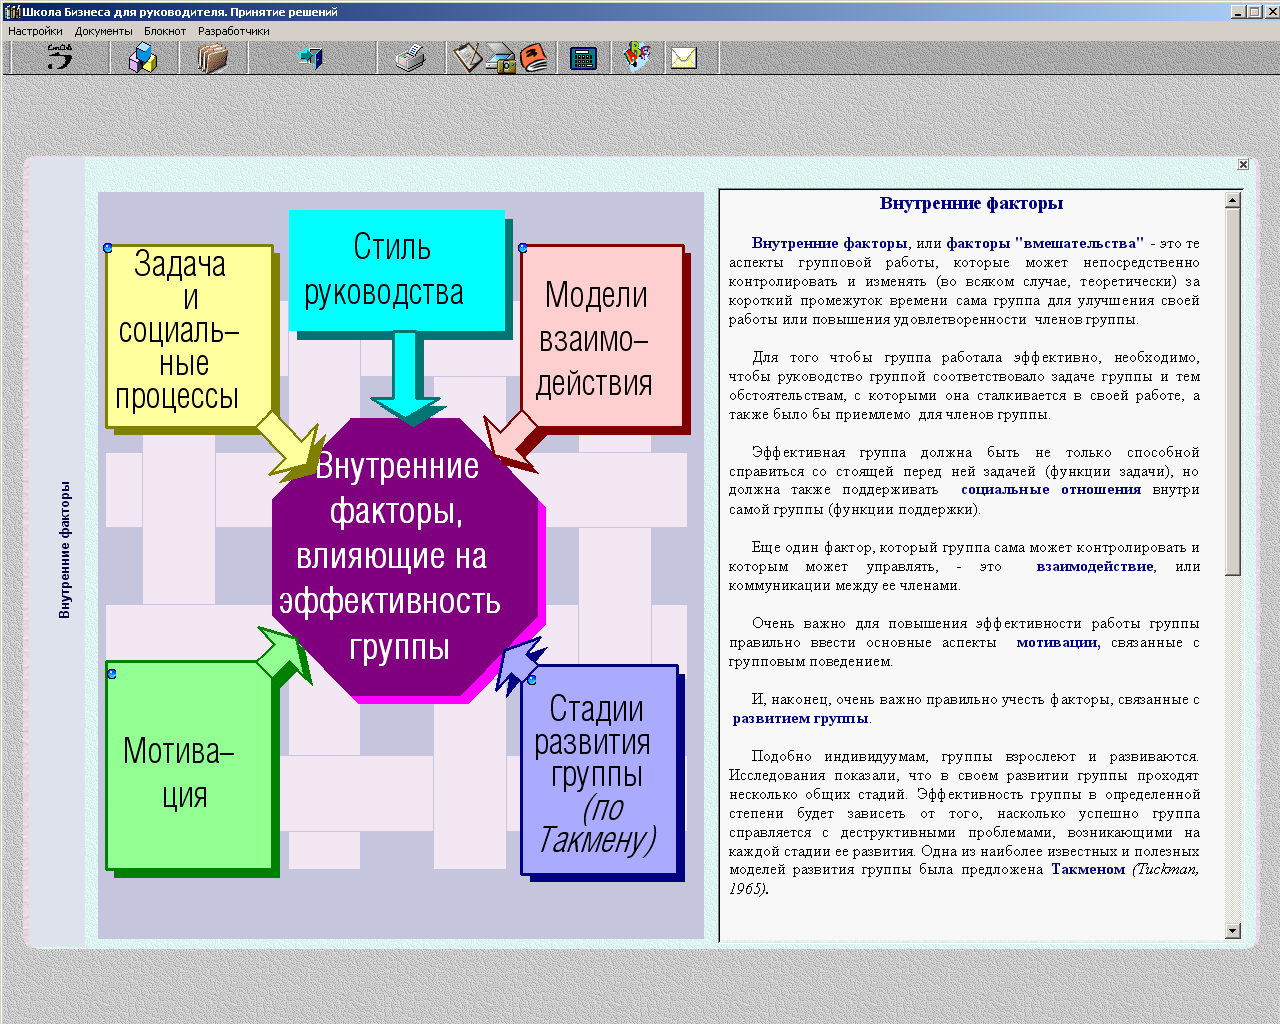Click the scroll down arrow of text panel

1233,931
